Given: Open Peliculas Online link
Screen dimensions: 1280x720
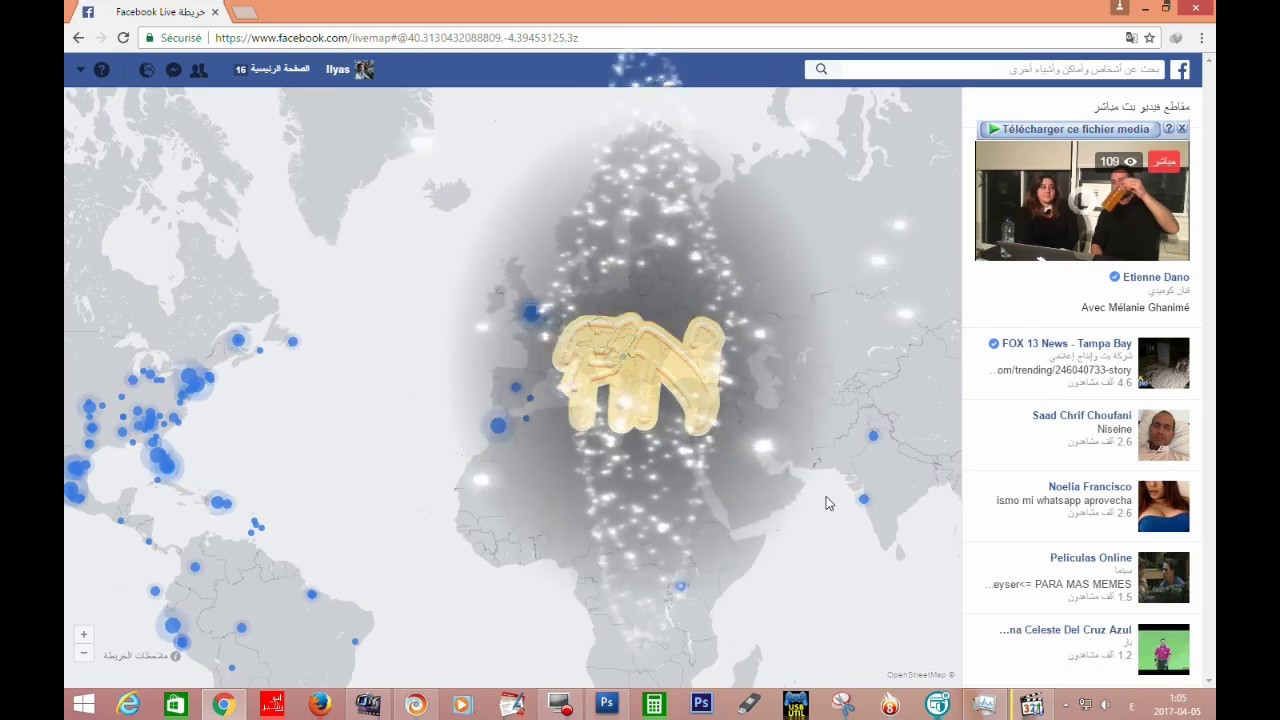Looking at the screenshot, I should pyautogui.click(x=1091, y=557).
